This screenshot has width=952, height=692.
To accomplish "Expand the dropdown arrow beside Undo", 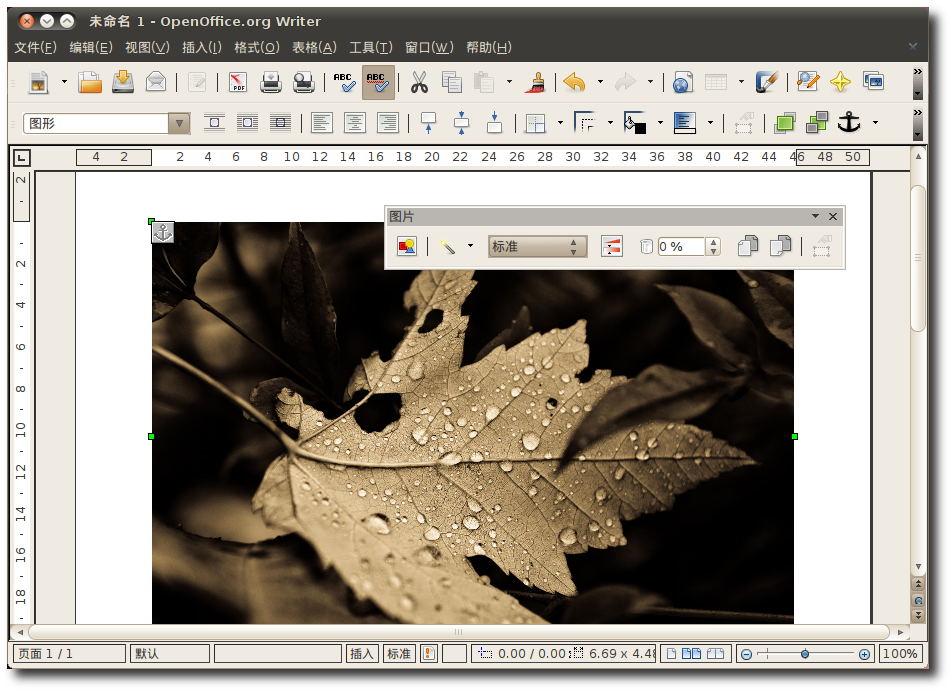I will tap(600, 82).
